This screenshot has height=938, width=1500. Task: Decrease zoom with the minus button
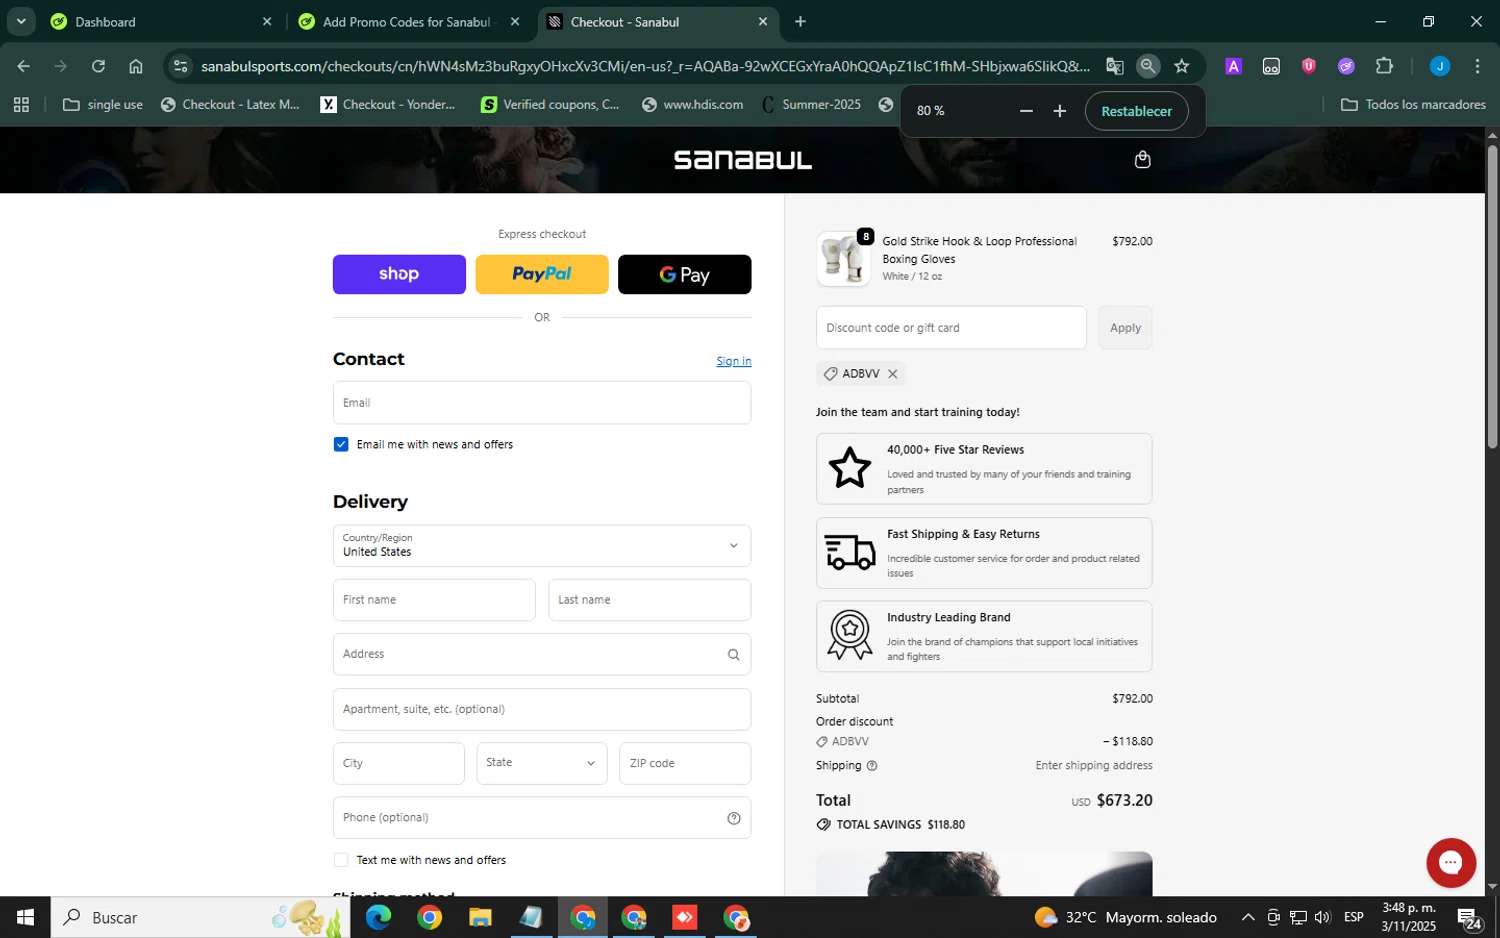point(1026,111)
